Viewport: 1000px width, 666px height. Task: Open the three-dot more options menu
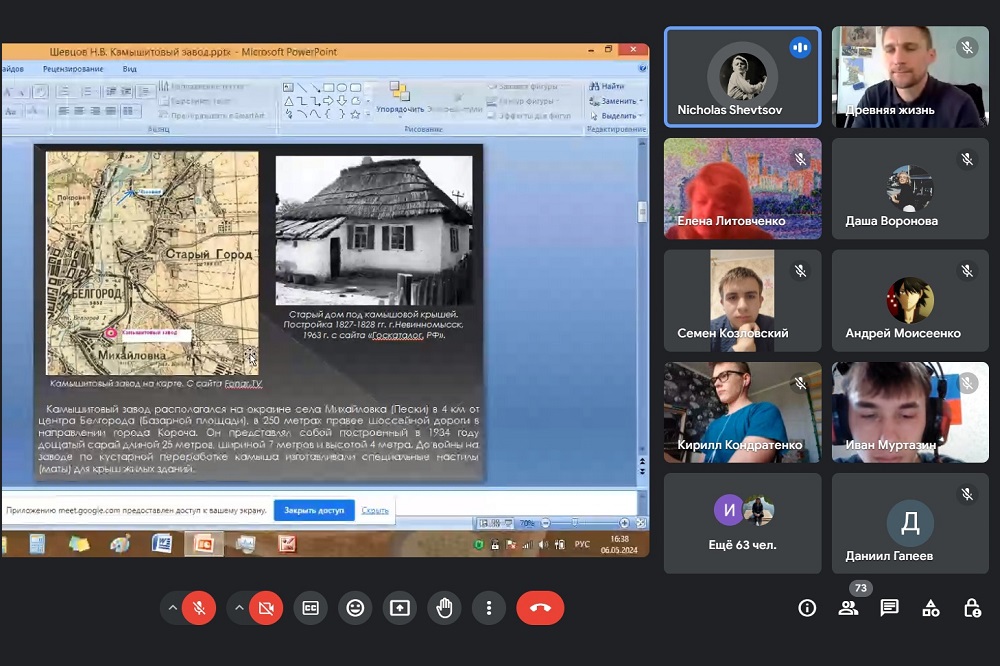pos(488,608)
